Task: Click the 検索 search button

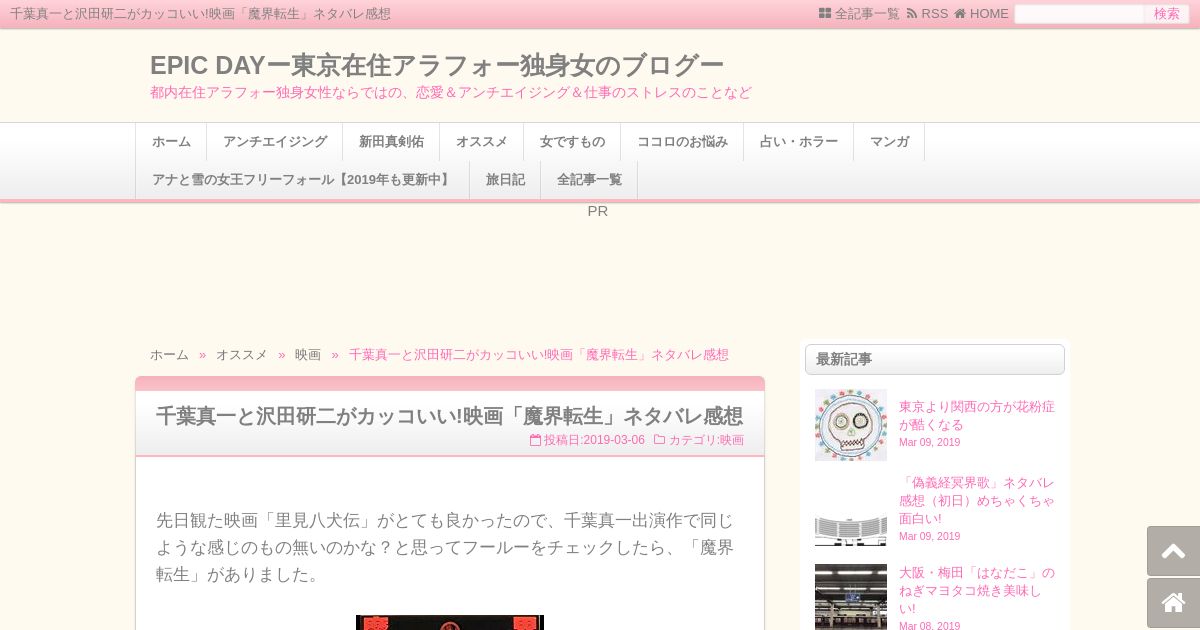Action: click(1167, 14)
